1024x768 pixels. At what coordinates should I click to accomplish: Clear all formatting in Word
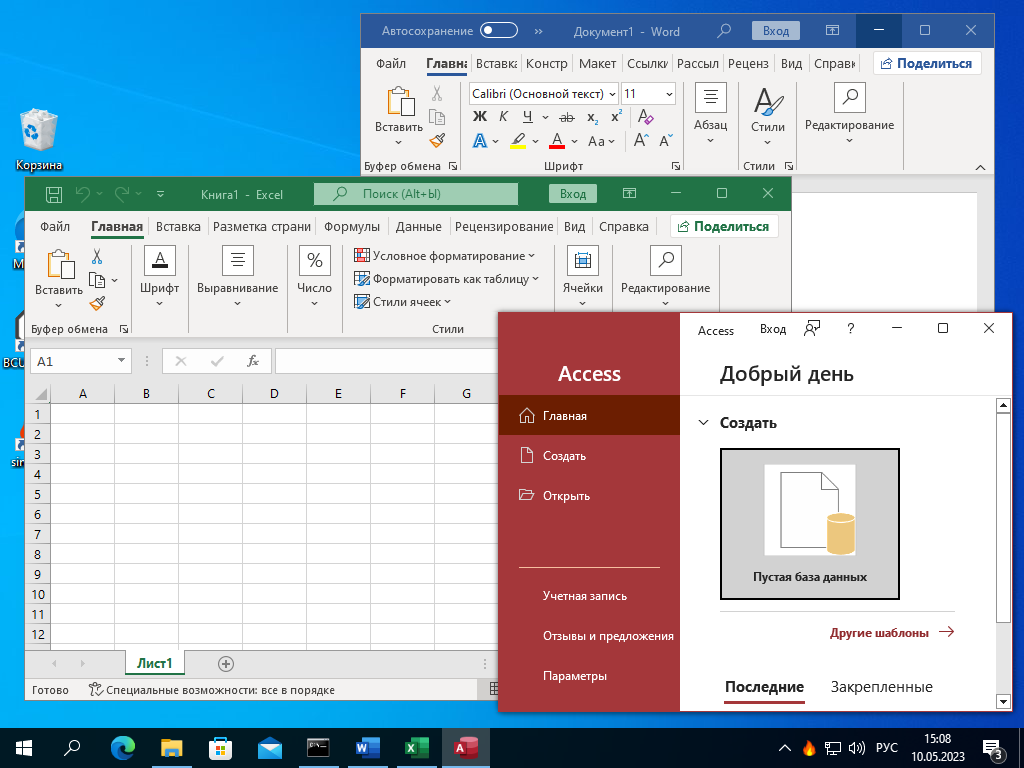[645, 117]
